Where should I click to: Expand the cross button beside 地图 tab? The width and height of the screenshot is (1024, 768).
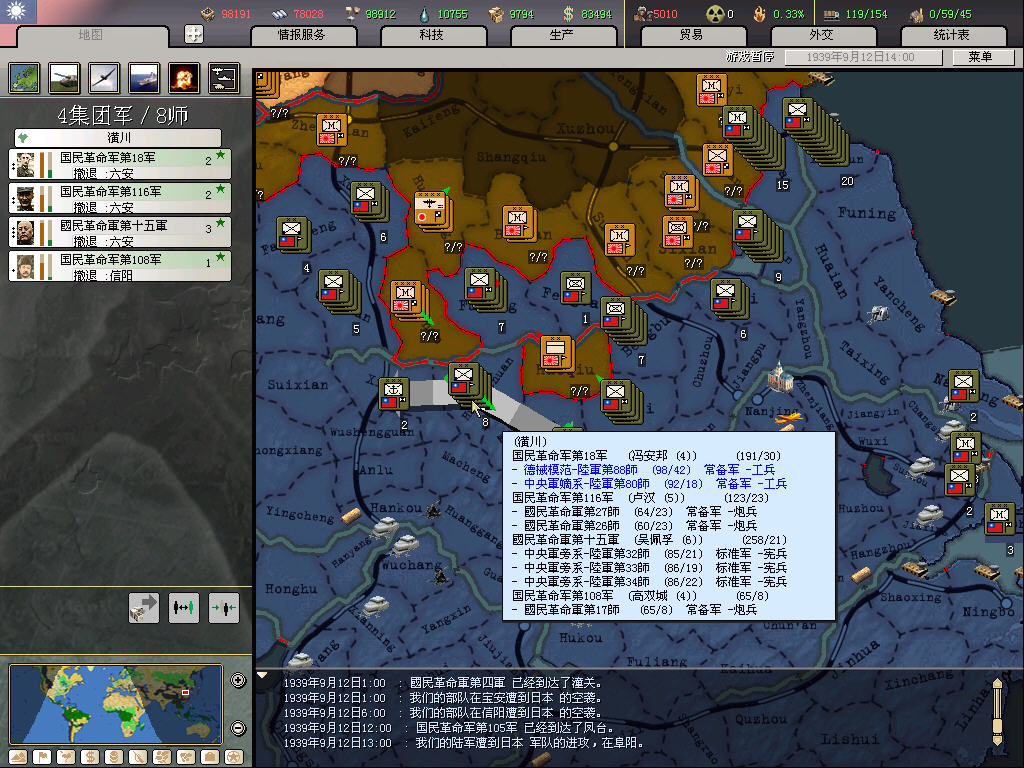pyautogui.click(x=194, y=34)
